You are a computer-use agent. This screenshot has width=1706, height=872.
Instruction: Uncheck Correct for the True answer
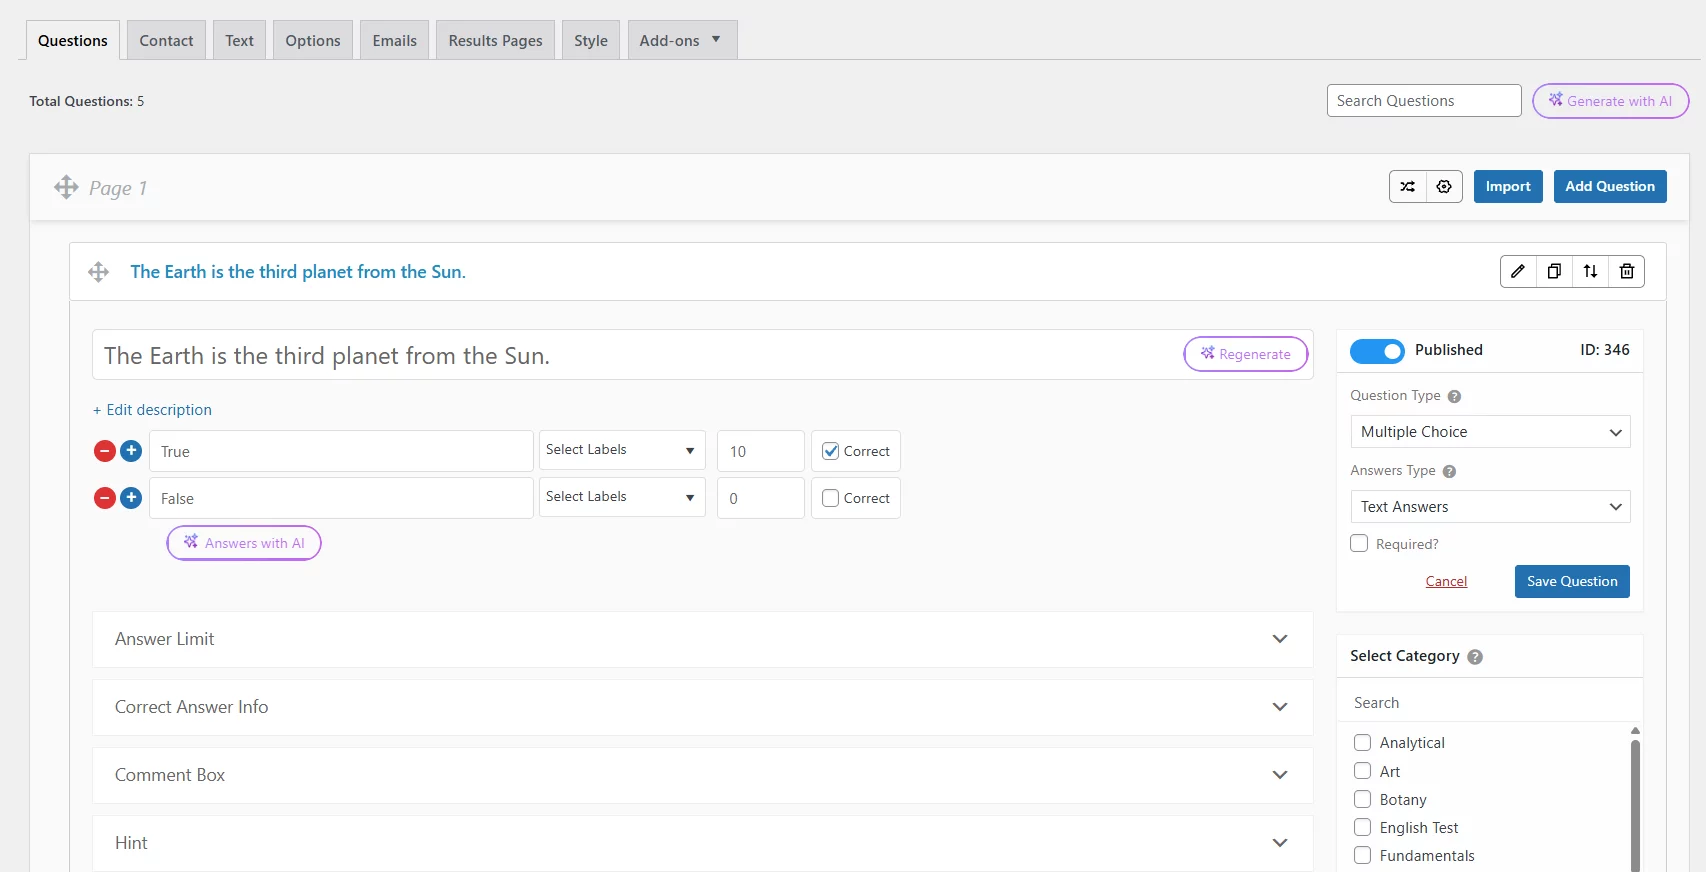pos(831,451)
